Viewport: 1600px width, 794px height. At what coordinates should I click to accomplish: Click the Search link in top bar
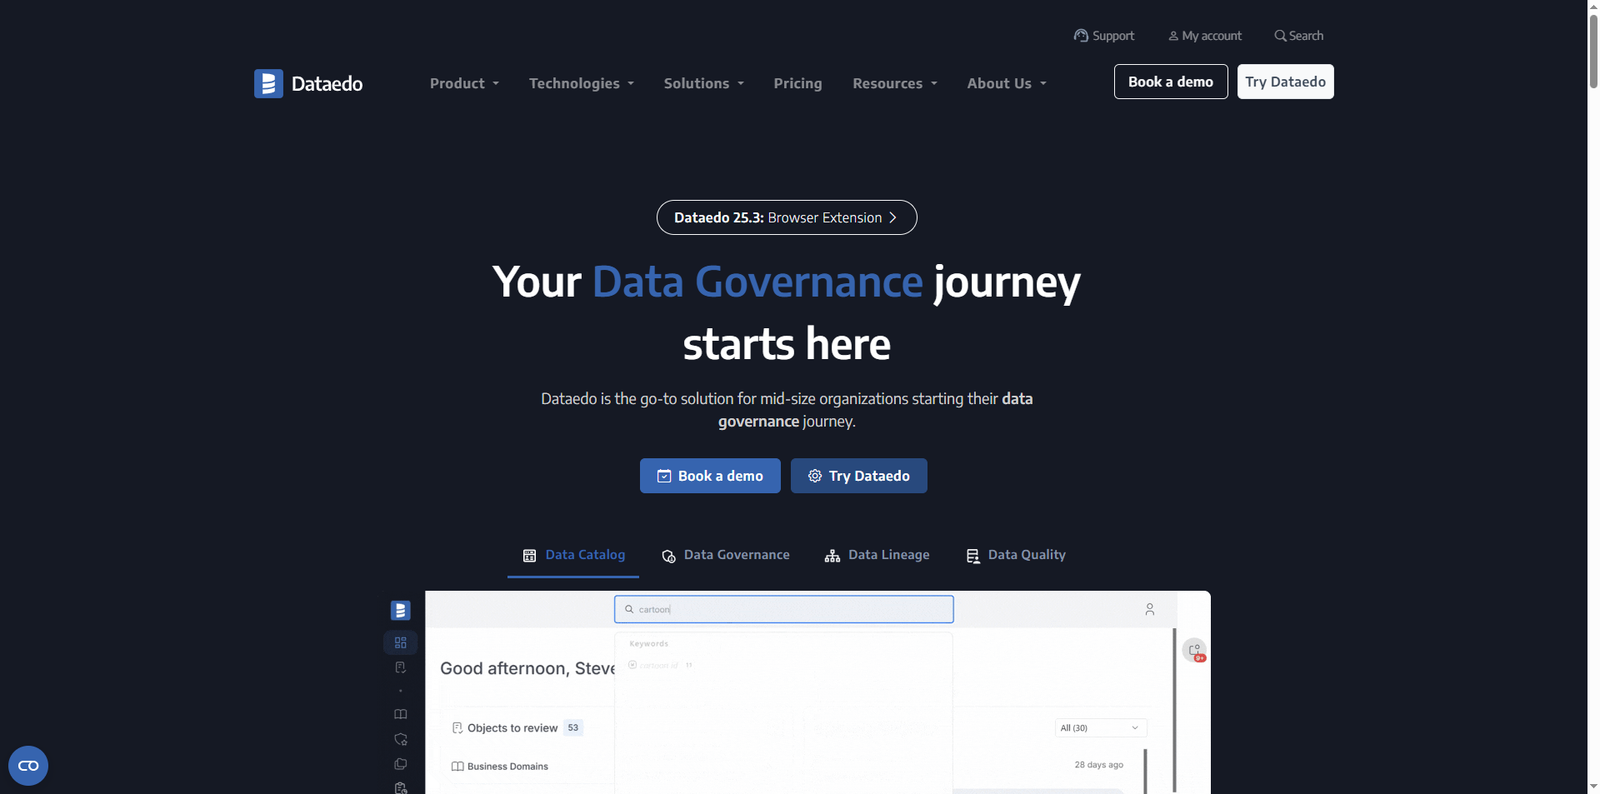[1299, 36]
